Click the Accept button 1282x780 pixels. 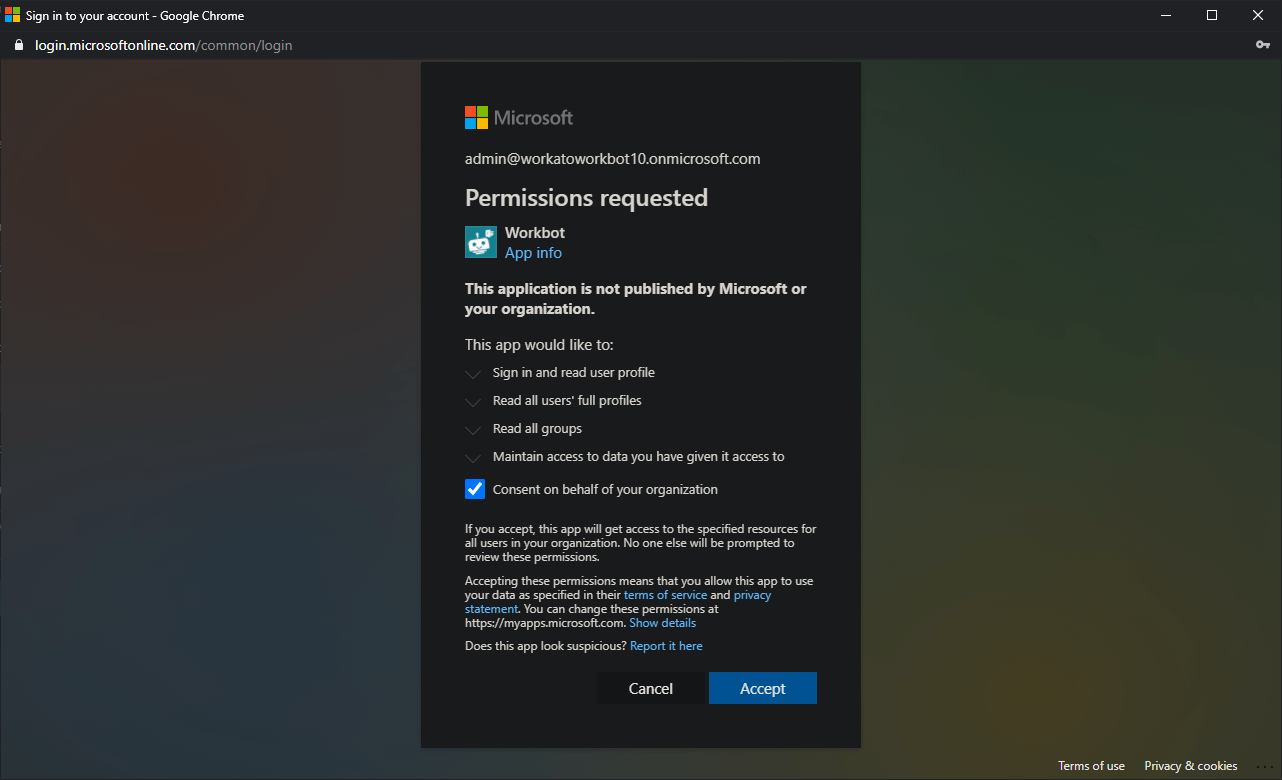tap(762, 688)
